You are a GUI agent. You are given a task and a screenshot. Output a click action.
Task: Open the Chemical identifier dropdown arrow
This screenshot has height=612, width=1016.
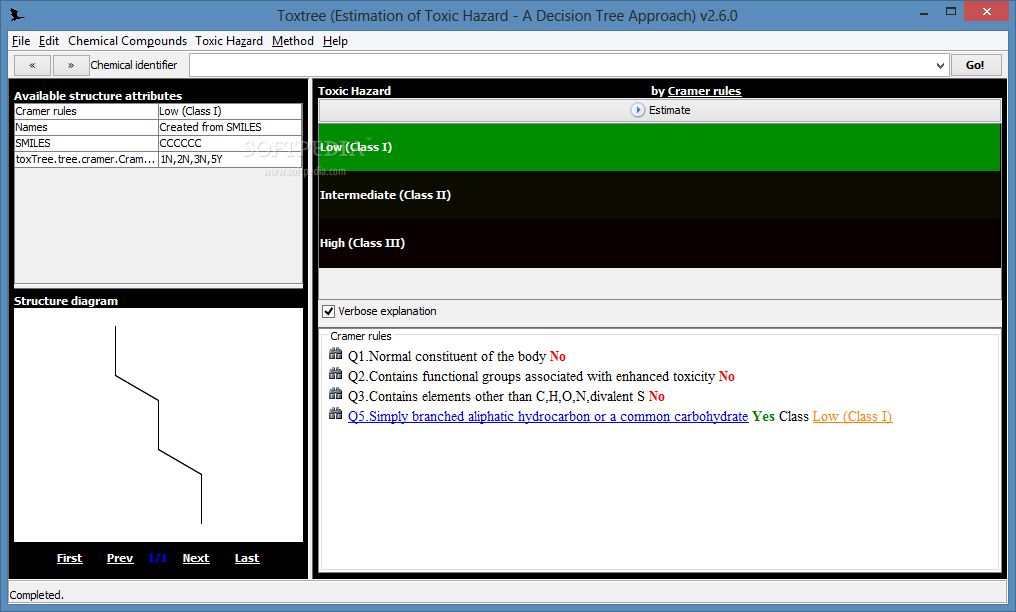(x=940, y=65)
